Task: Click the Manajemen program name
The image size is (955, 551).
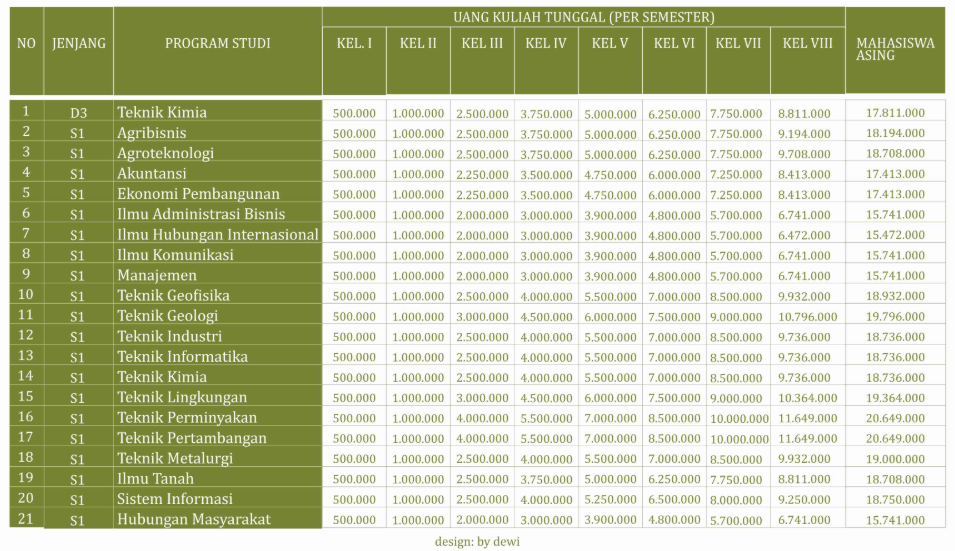Action: click(157, 275)
